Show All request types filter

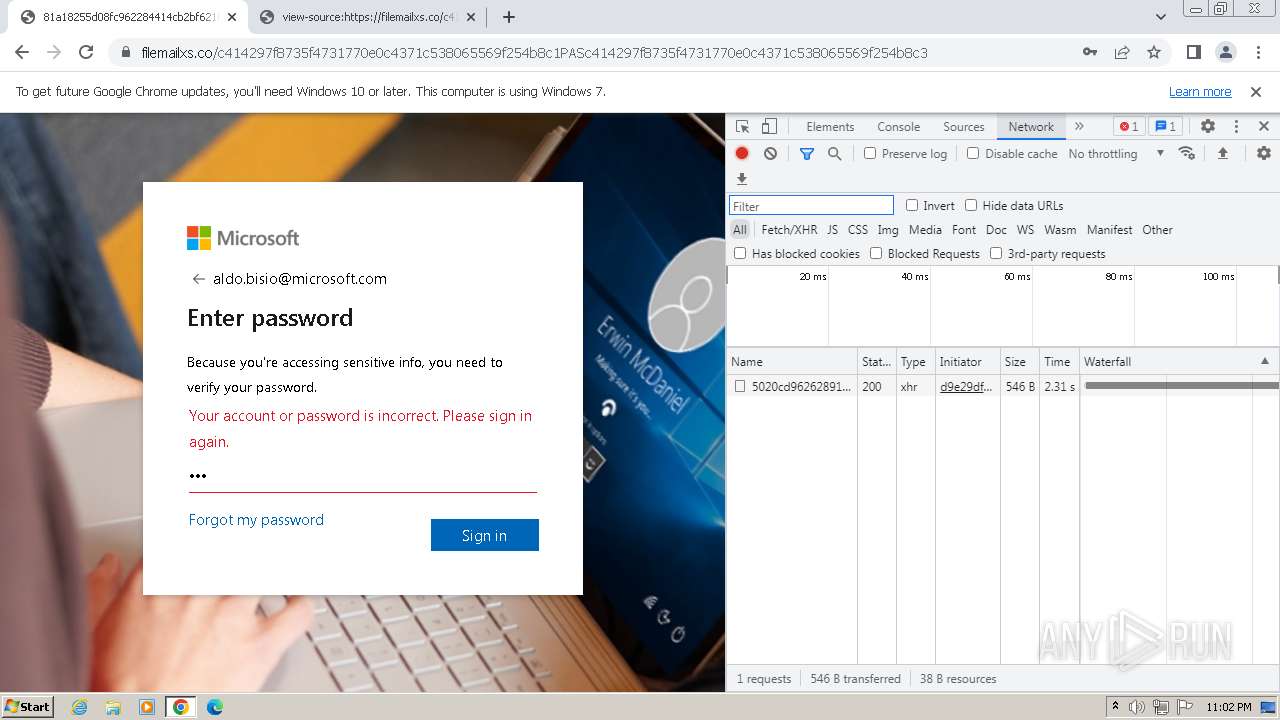tap(740, 230)
